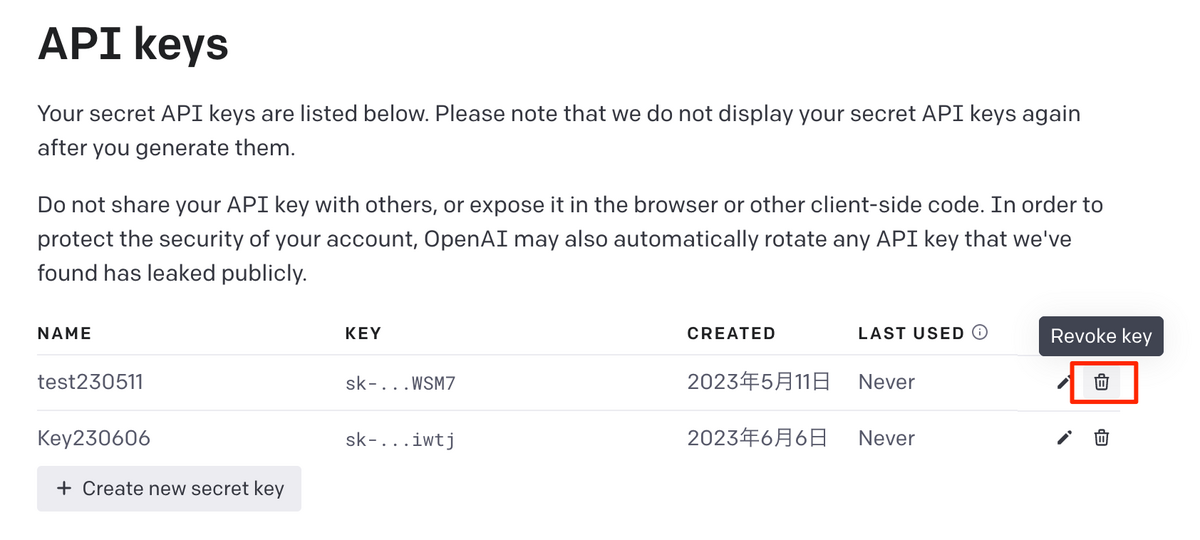Click Never in the Key230606 row
This screenshot has width=1200, height=540.
(x=886, y=438)
